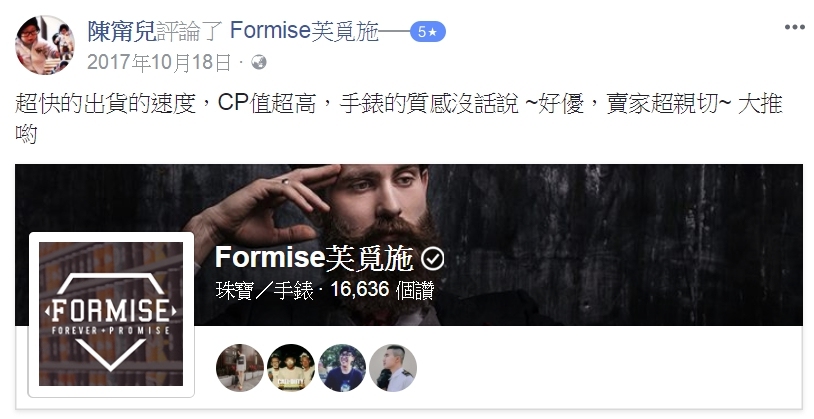
Task: Click the 珠寶／手錶 category label
Action: click(264, 290)
